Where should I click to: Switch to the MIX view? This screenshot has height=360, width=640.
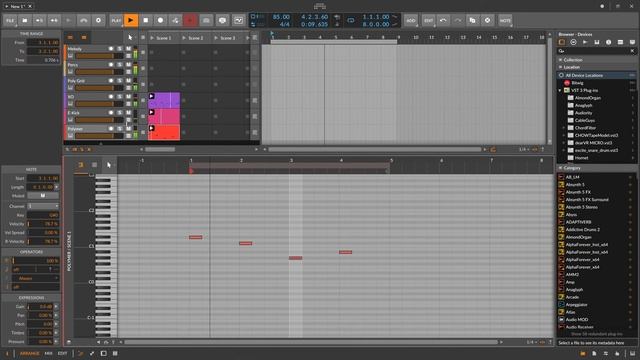[x=49, y=353]
